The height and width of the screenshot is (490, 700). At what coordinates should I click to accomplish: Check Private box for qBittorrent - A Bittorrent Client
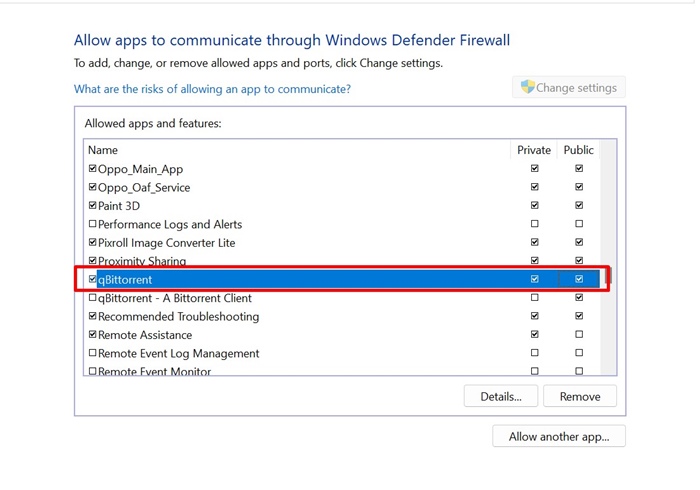(x=534, y=298)
